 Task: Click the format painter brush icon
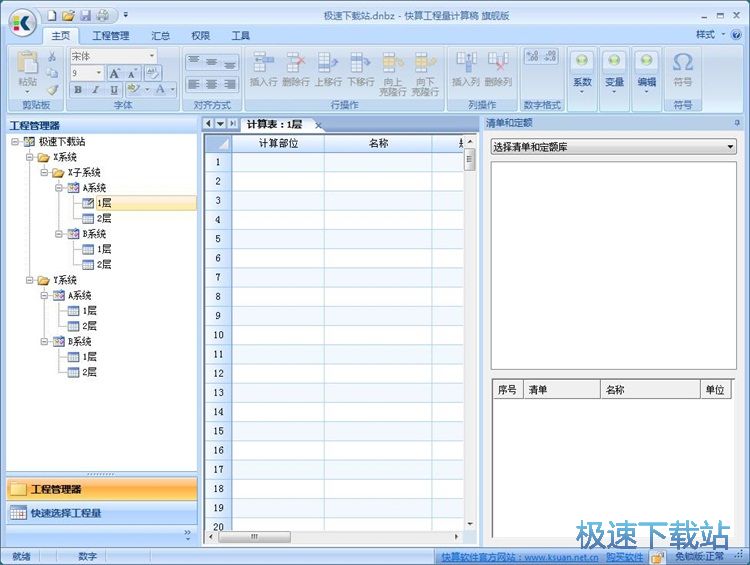[52, 89]
